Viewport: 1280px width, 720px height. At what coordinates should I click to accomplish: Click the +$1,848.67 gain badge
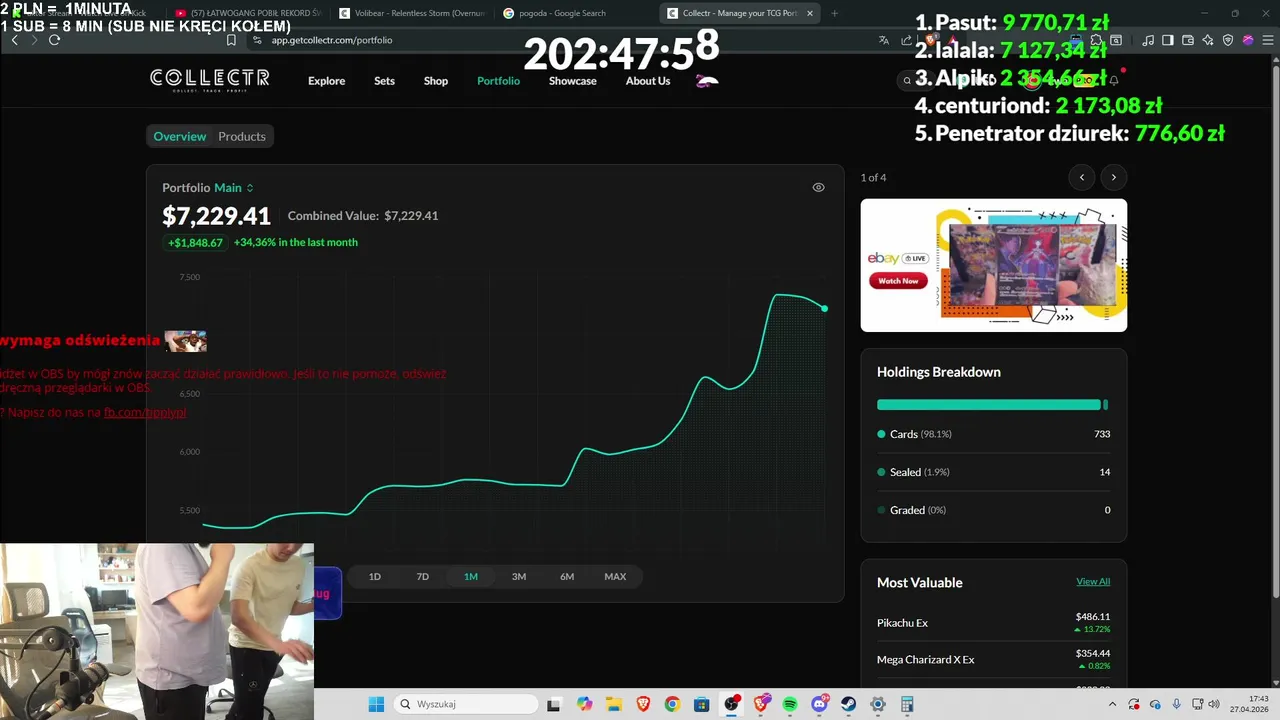click(x=195, y=243)
